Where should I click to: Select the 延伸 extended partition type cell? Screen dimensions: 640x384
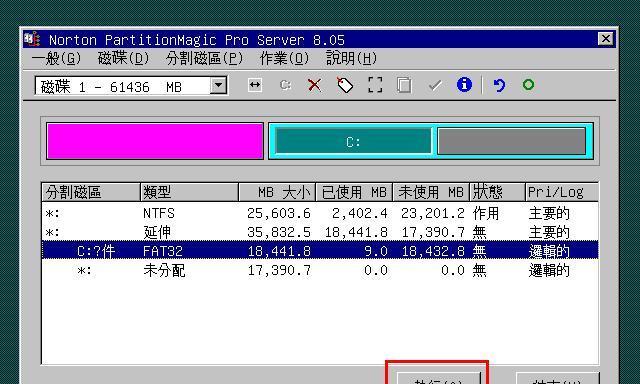click(x=157, y=233)
